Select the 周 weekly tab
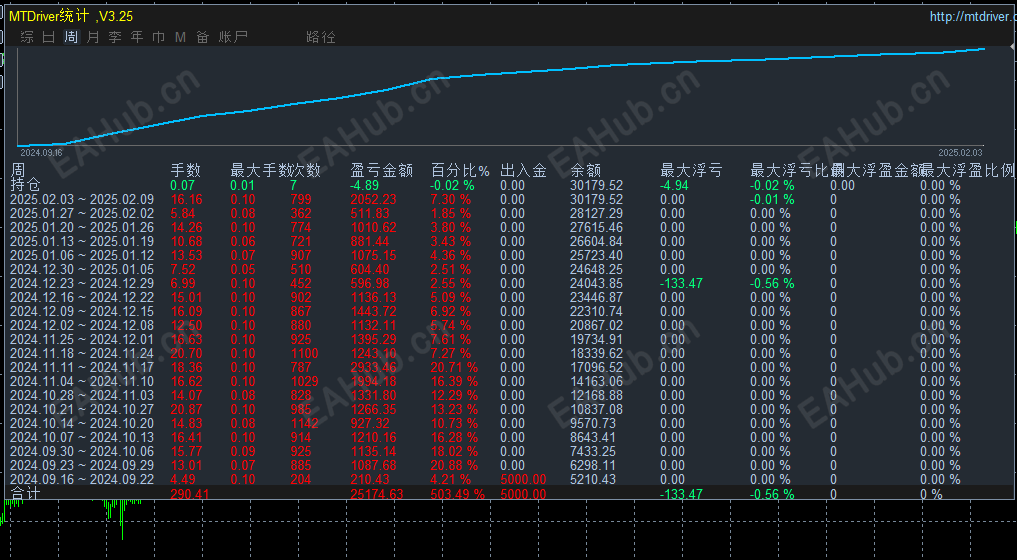The width and height of the screenshot is (1017, 560). pyautogui.click(x=71, y=37)
